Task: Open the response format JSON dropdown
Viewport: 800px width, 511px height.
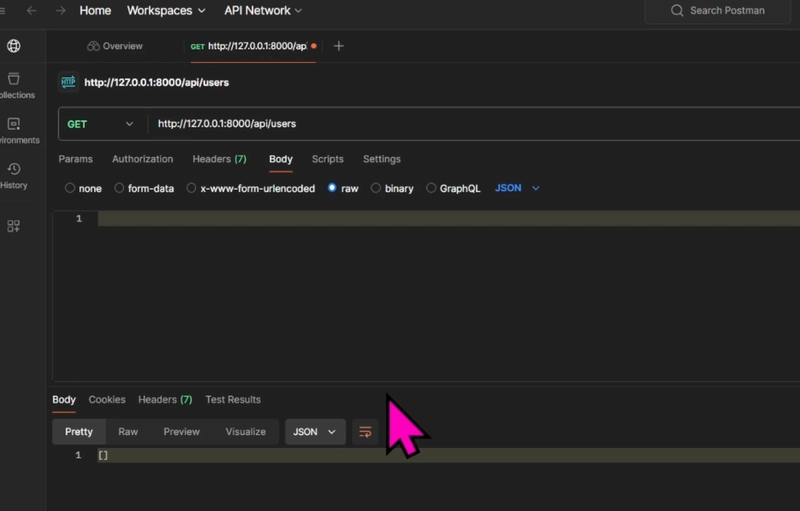Action: (315, 432)
